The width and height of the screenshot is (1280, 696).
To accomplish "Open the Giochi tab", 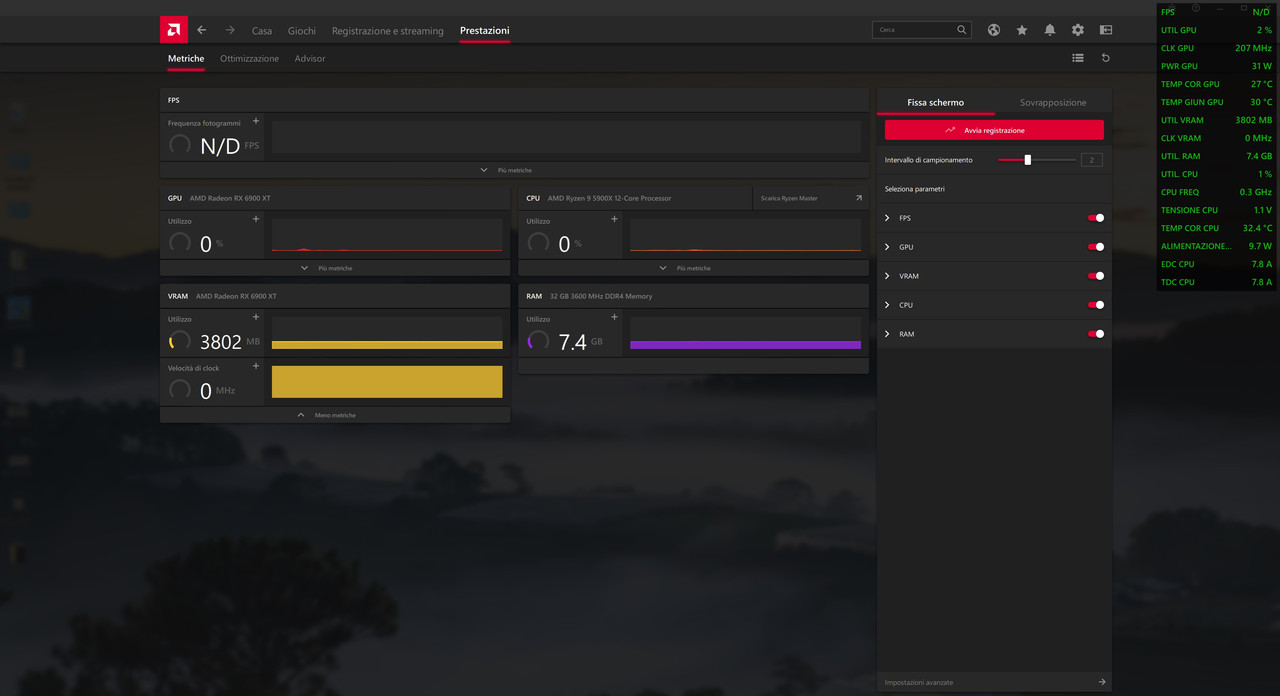I will coord(302,31).
